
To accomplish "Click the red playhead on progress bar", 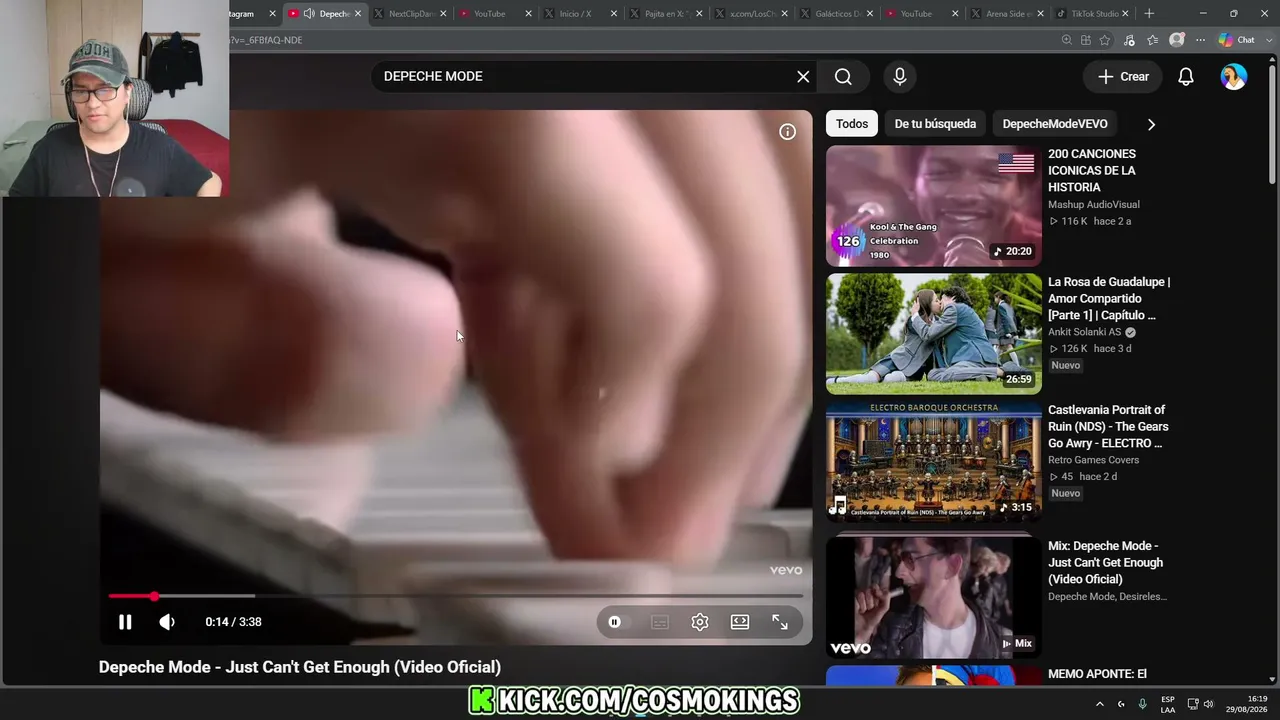I will click(154, 596).
